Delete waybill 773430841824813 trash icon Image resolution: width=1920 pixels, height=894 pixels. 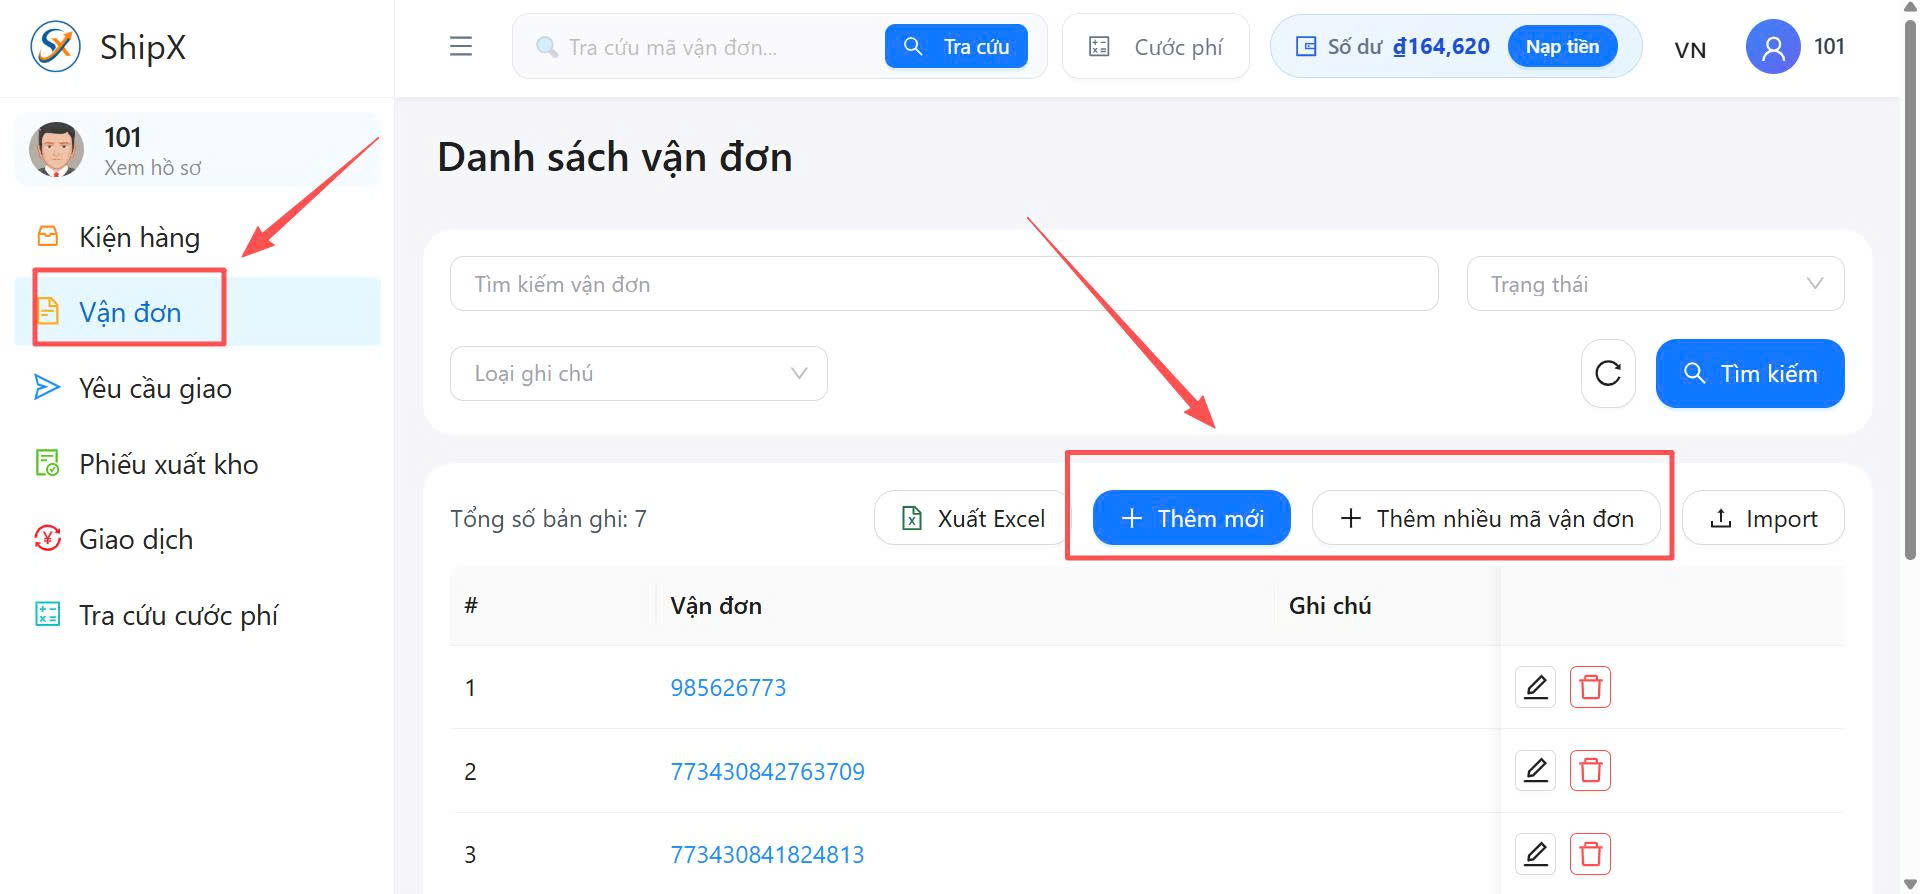click(x=1590, y=854)
